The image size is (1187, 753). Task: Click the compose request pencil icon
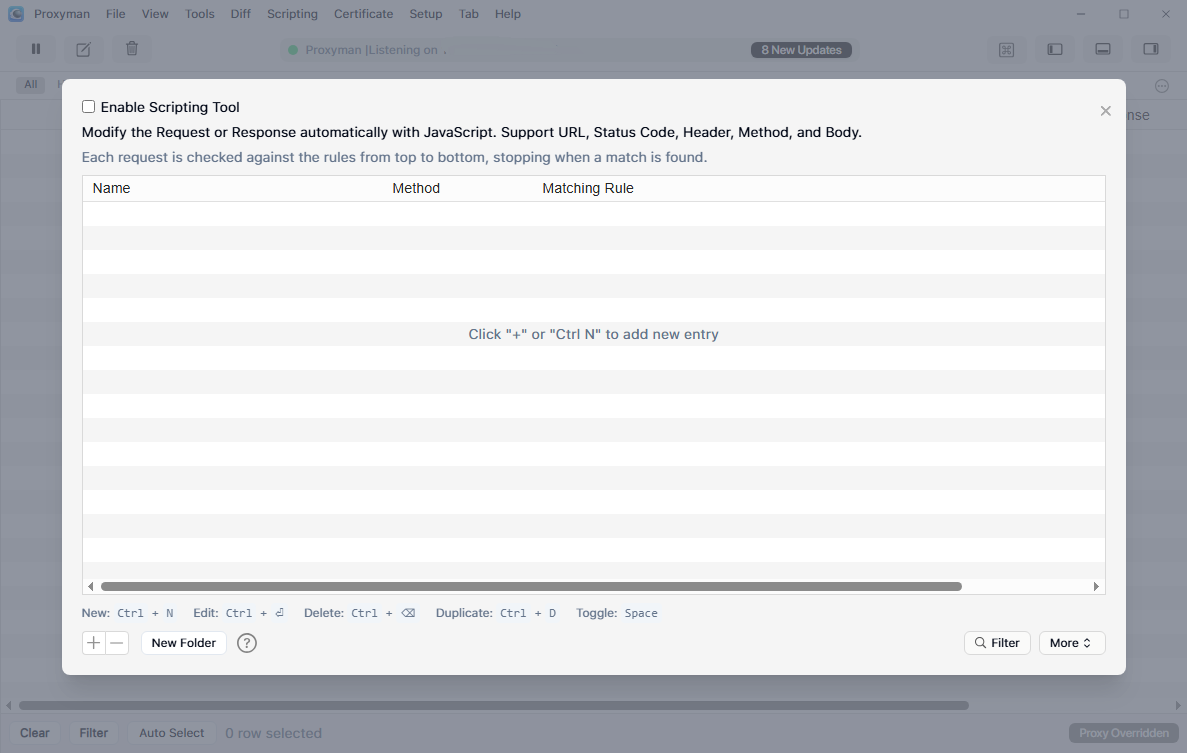83,49
